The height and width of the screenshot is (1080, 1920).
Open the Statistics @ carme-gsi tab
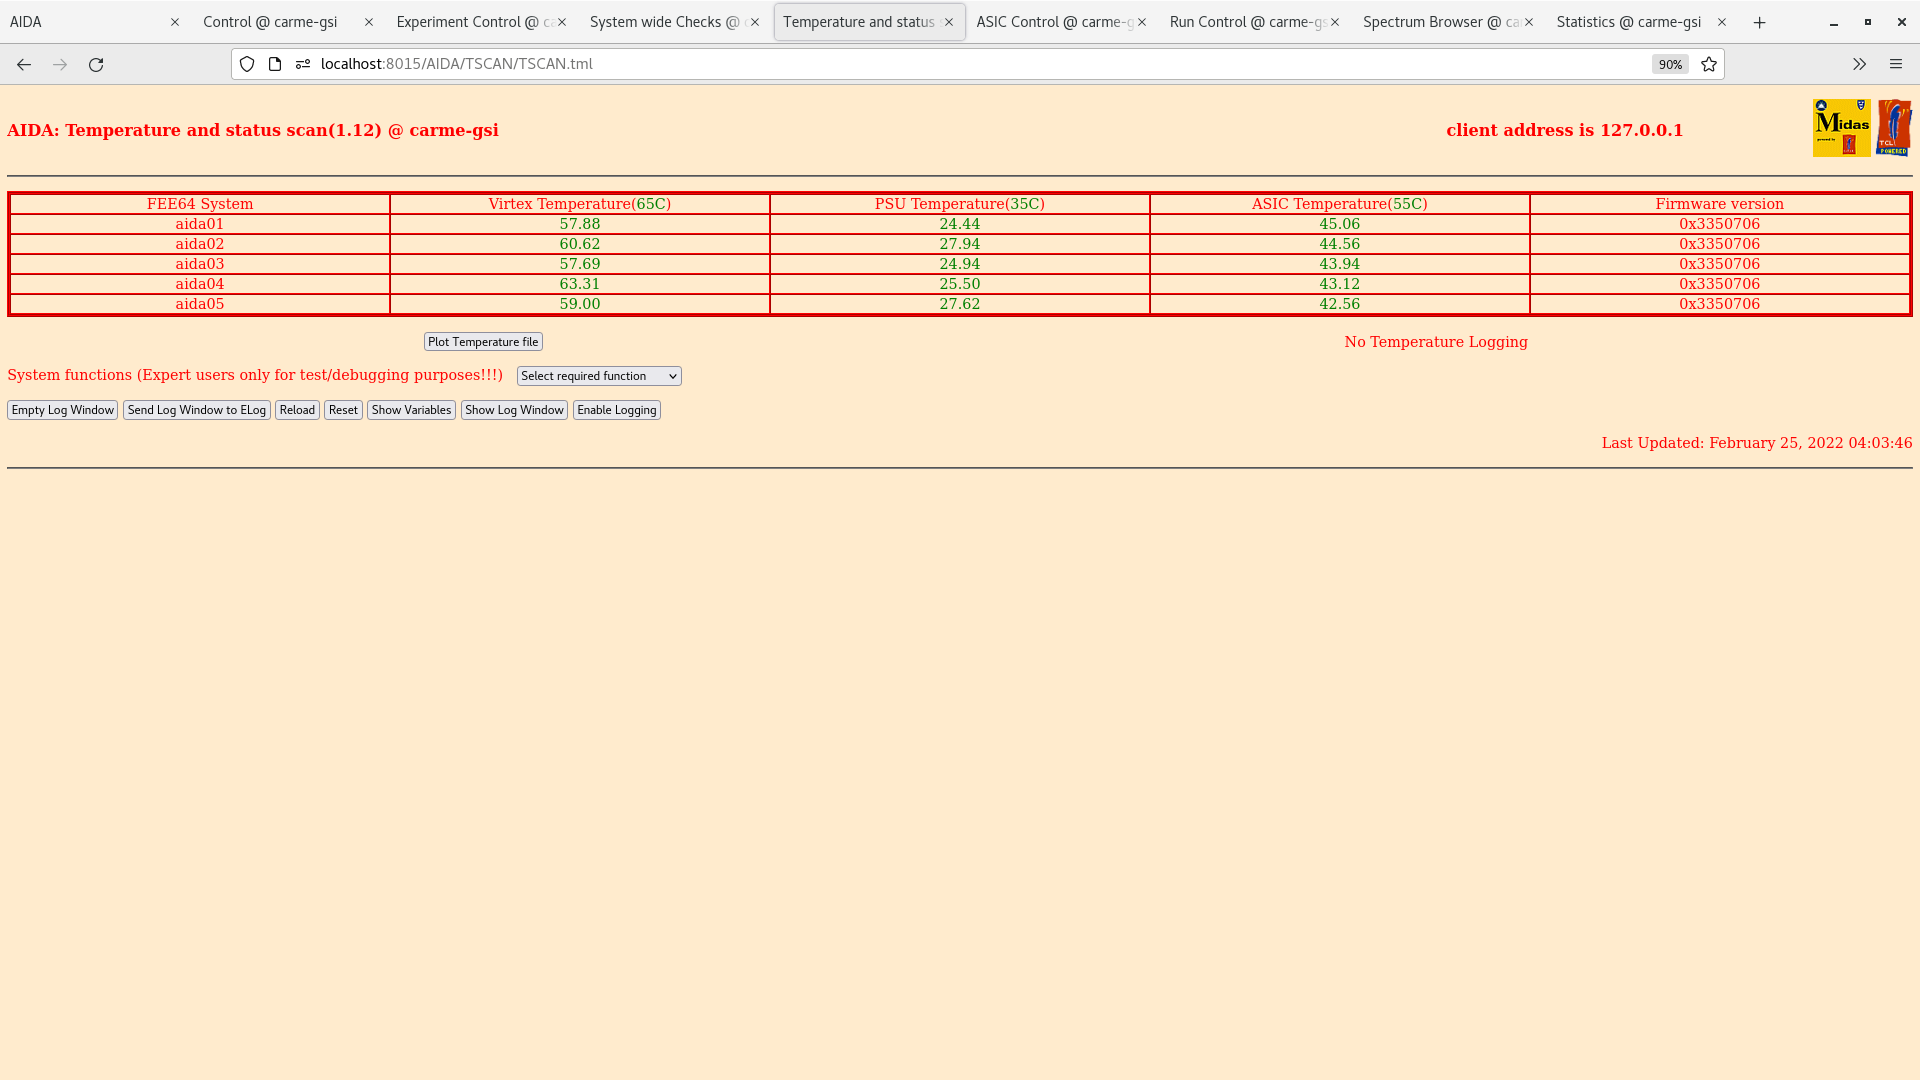click(x=1627, y=21)
